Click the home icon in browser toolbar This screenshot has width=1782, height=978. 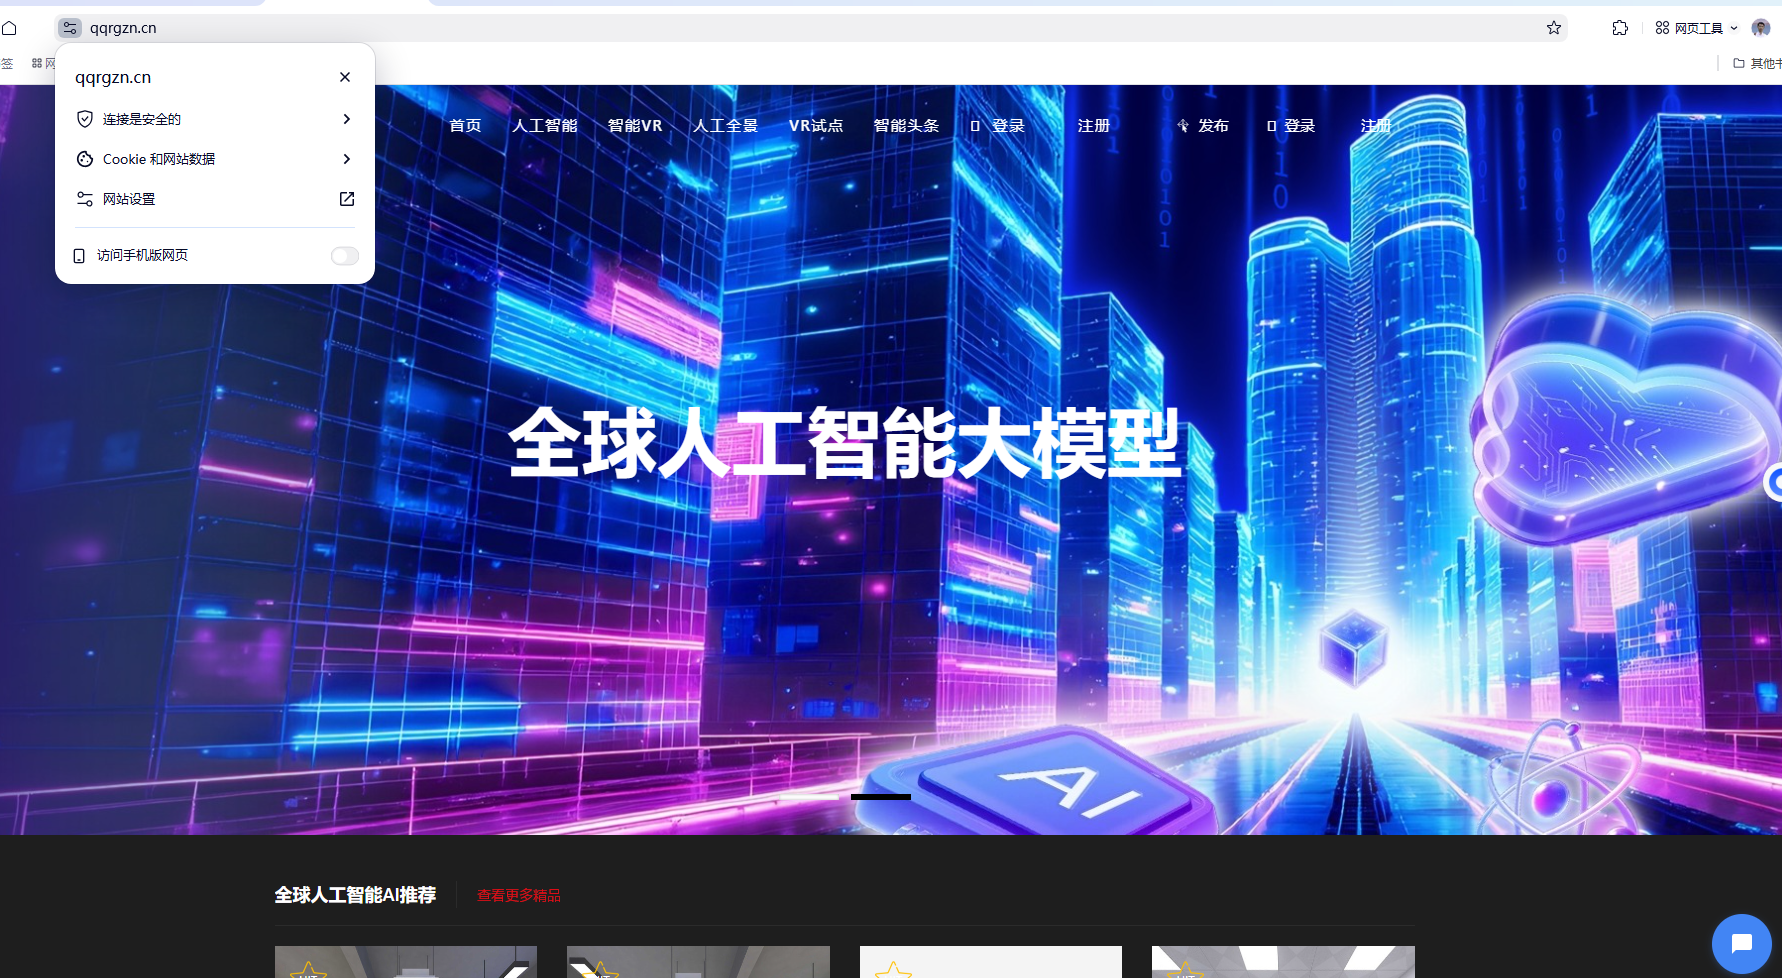tap(10, 28)
